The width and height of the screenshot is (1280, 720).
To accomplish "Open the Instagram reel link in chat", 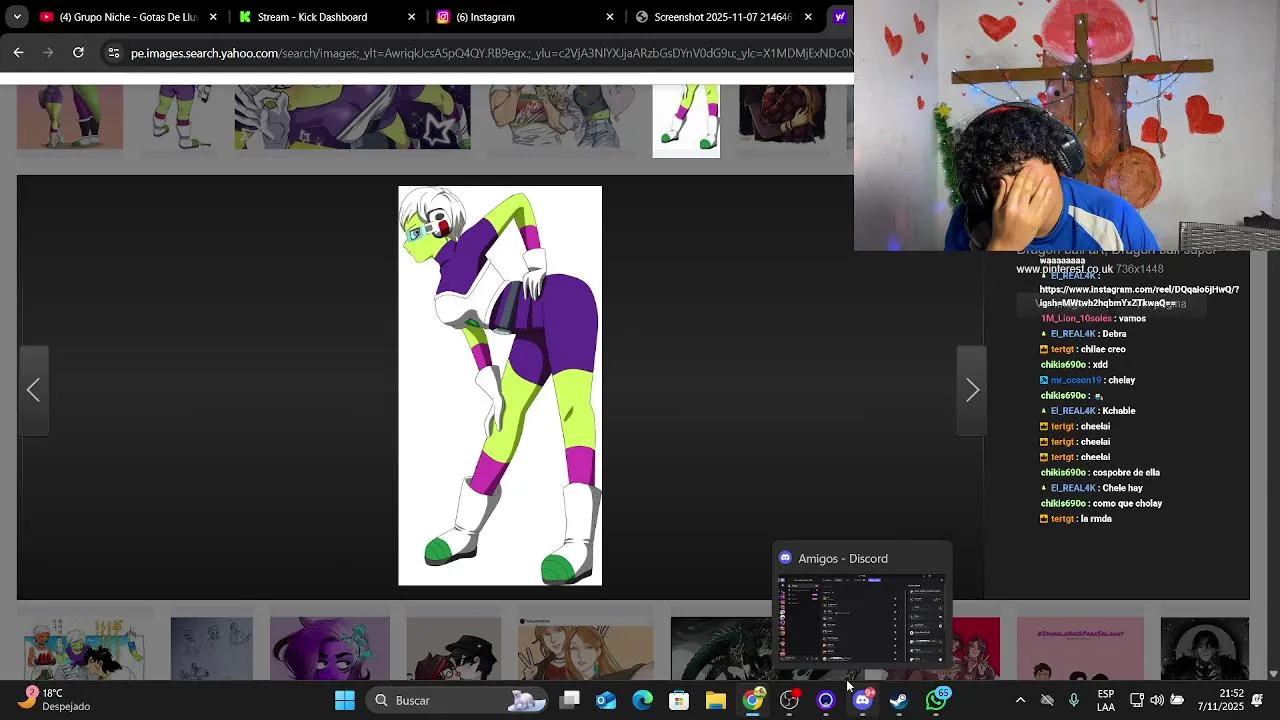I will click(x=1139, y=296).
